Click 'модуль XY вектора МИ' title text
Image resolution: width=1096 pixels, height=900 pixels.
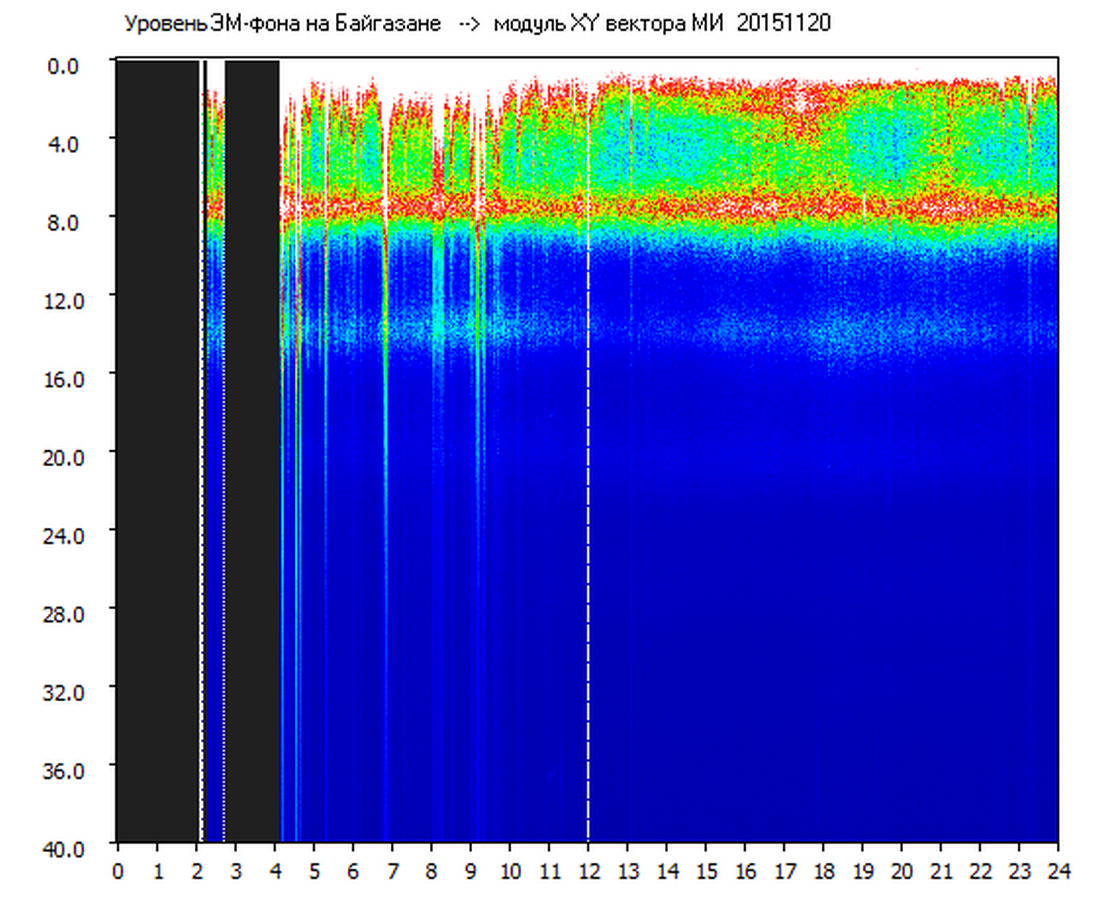click(x=607, y=24)
